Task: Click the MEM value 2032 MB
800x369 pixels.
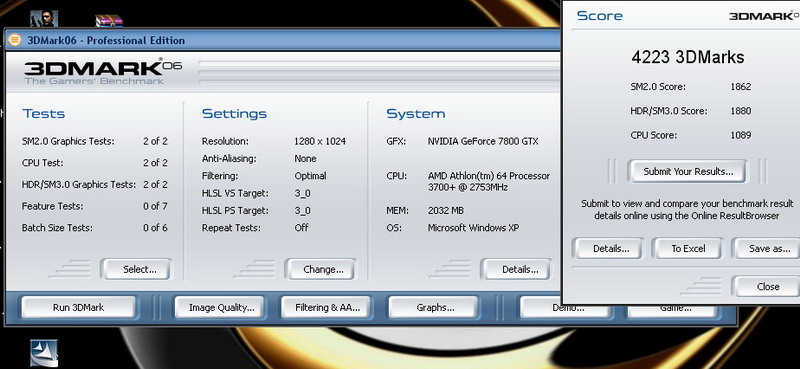Action: (445, 210)
